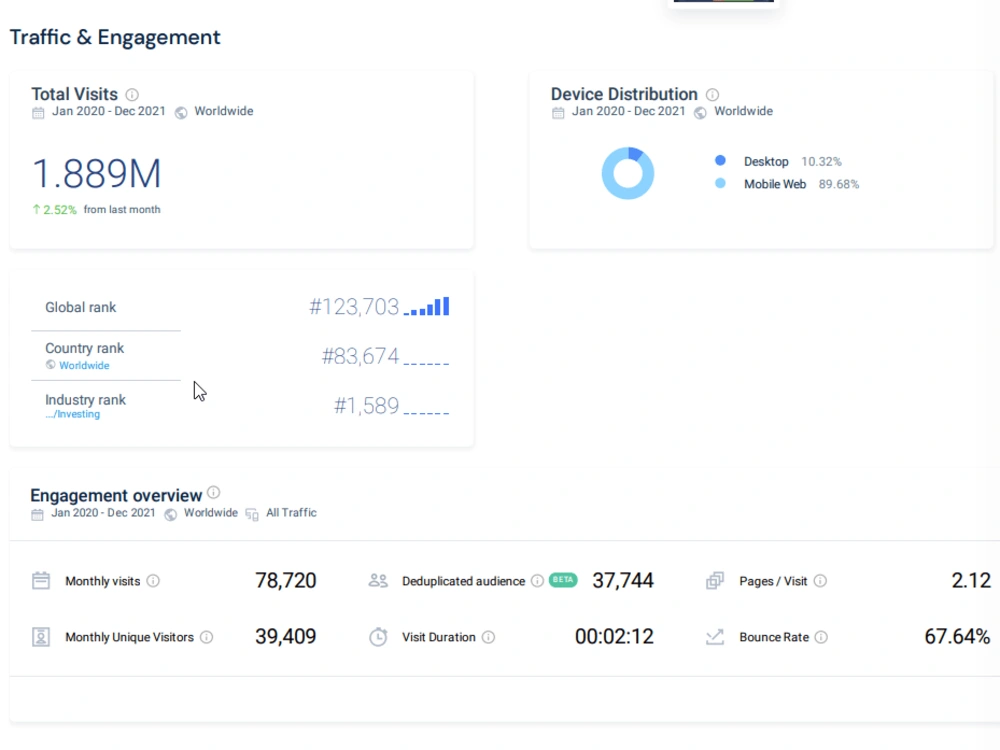Click the 2.52% growth indicator

(x=55, y=210)
